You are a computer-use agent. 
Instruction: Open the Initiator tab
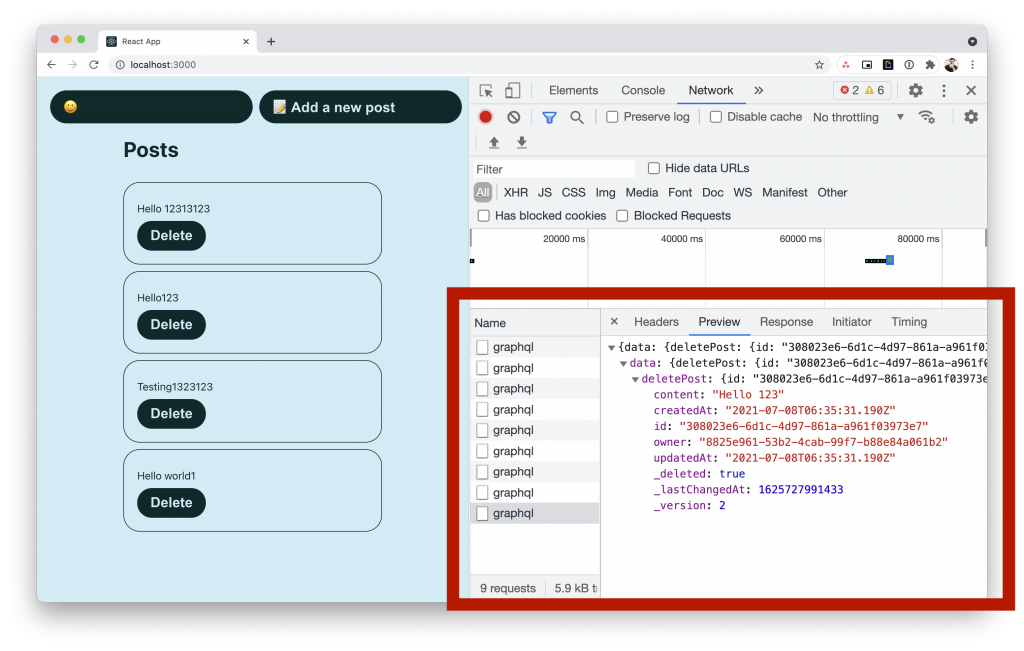[852, 322]
